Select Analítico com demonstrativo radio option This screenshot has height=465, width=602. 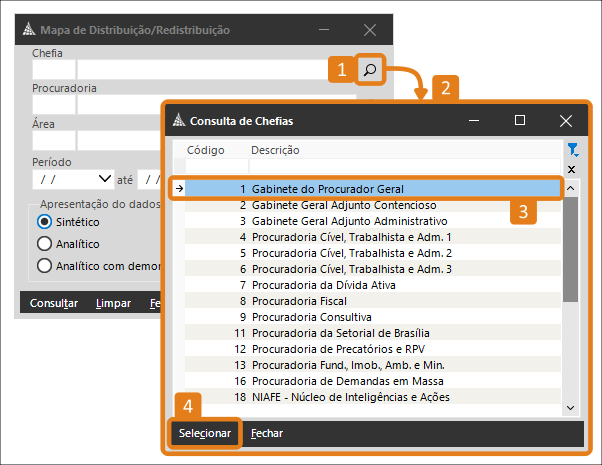click(44, 265)
